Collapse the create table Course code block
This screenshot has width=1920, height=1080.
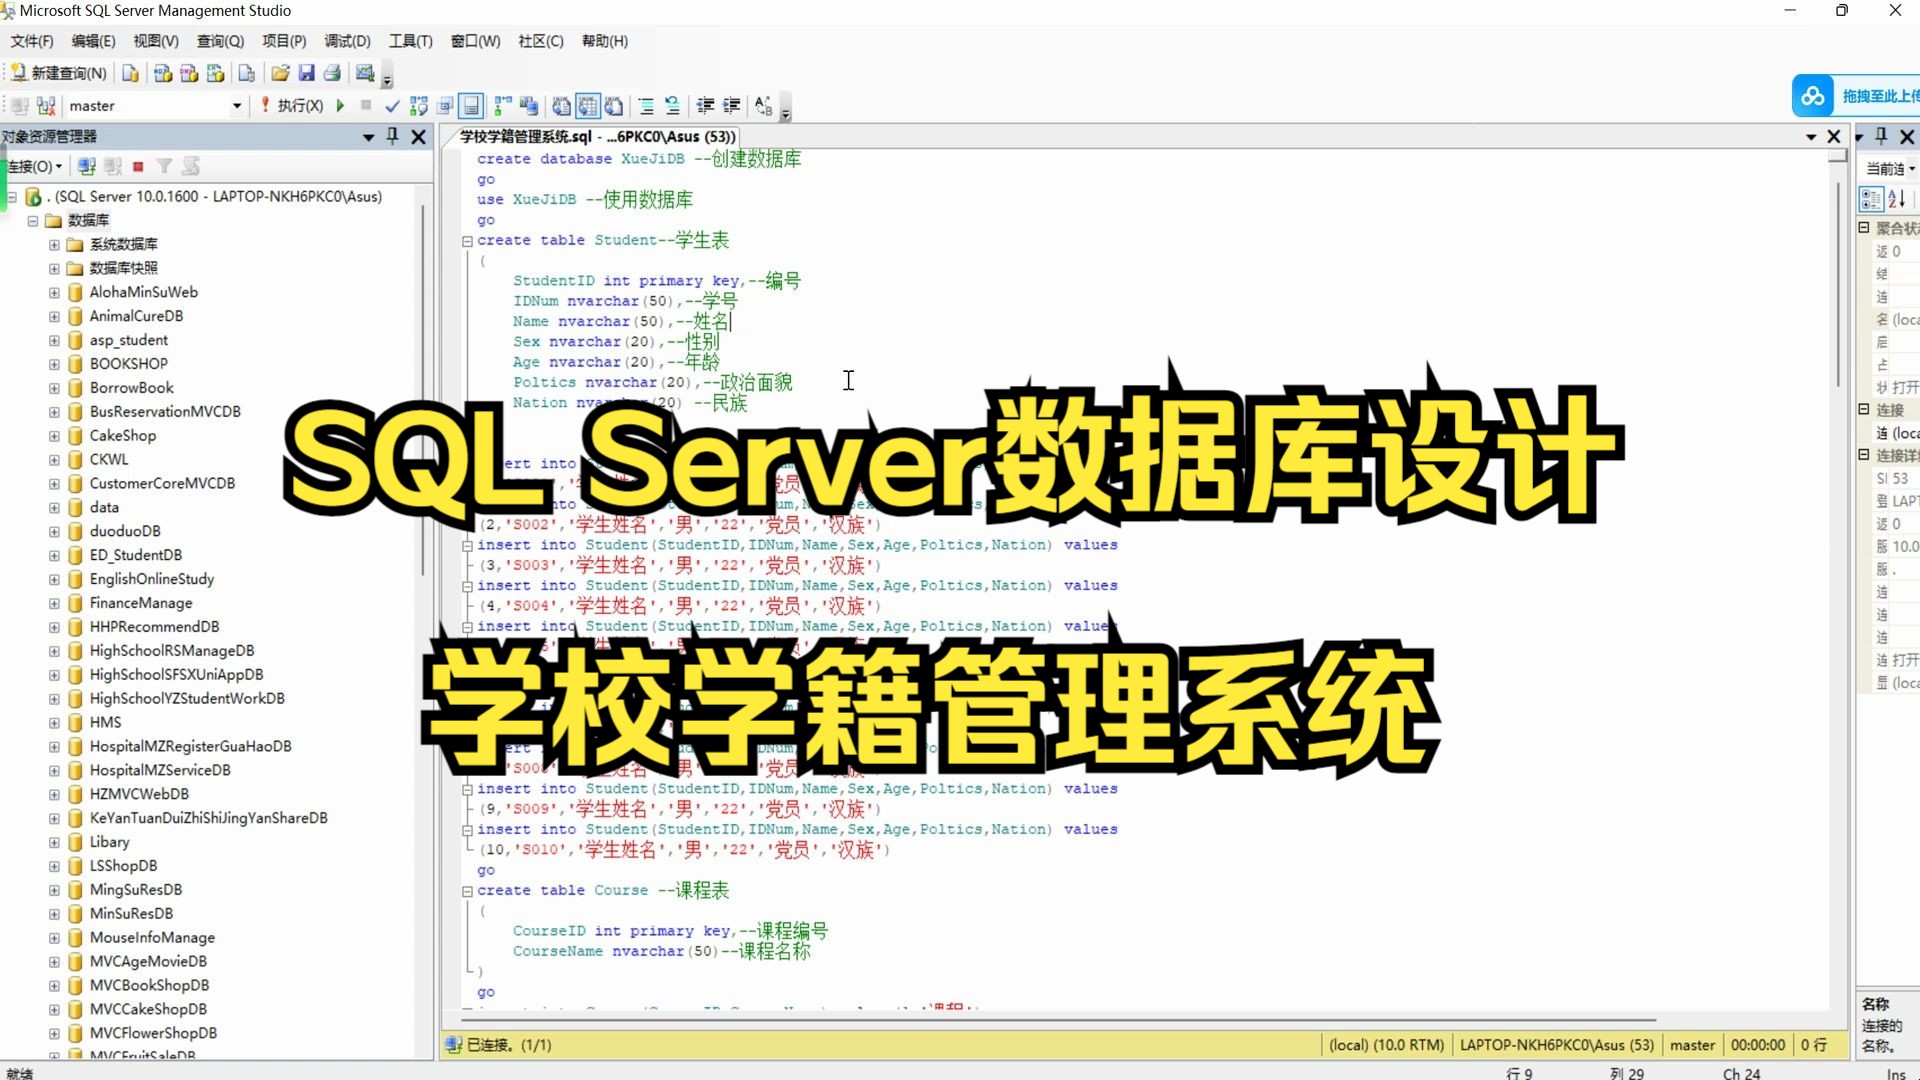tap(467, 891)
